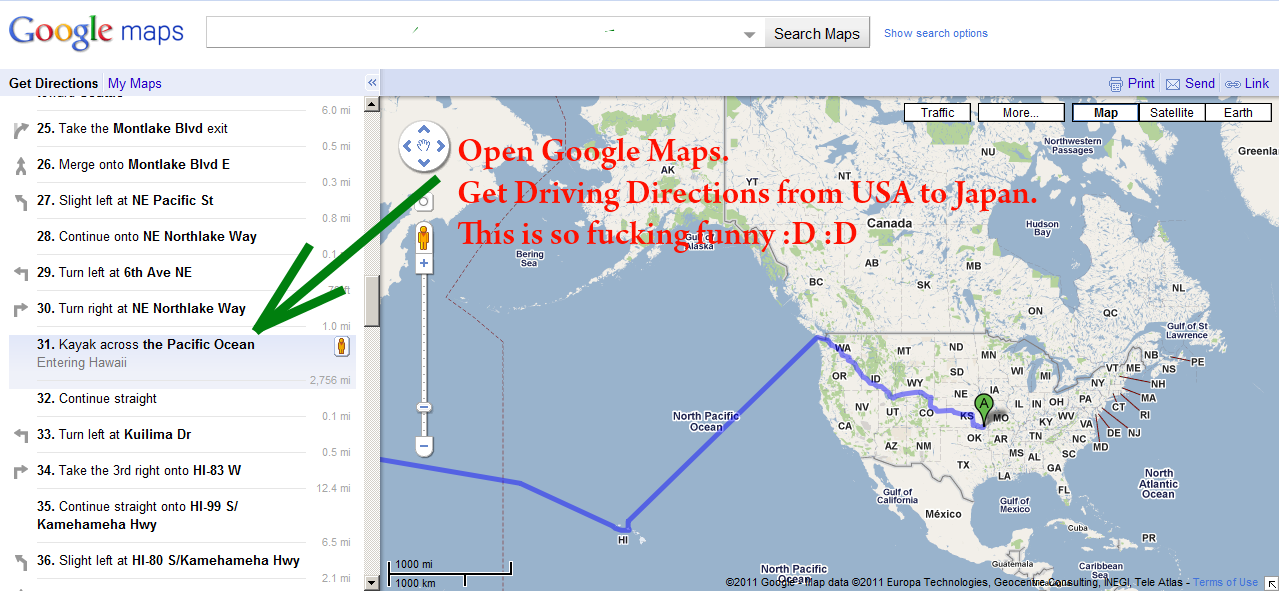Select the Get Directions tab
The height and width of the screenshot is (591, 1279).
tap(54, 84)
